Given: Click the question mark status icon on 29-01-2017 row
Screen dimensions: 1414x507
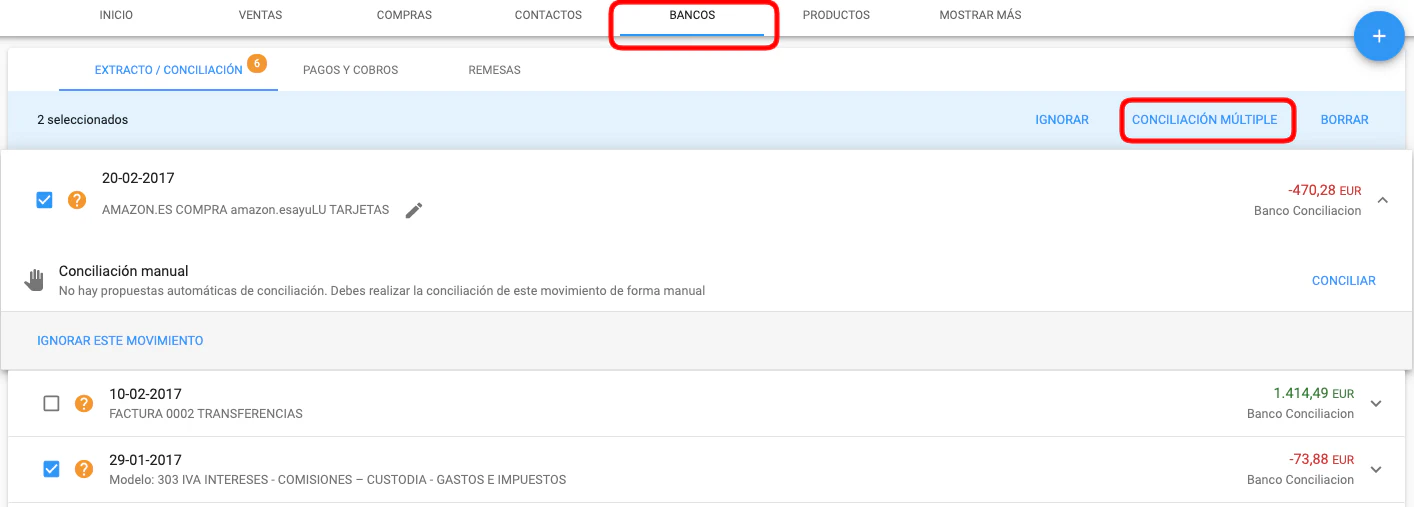Looking at the screenshot, I should pyautogui.click(x=84, y=469).
